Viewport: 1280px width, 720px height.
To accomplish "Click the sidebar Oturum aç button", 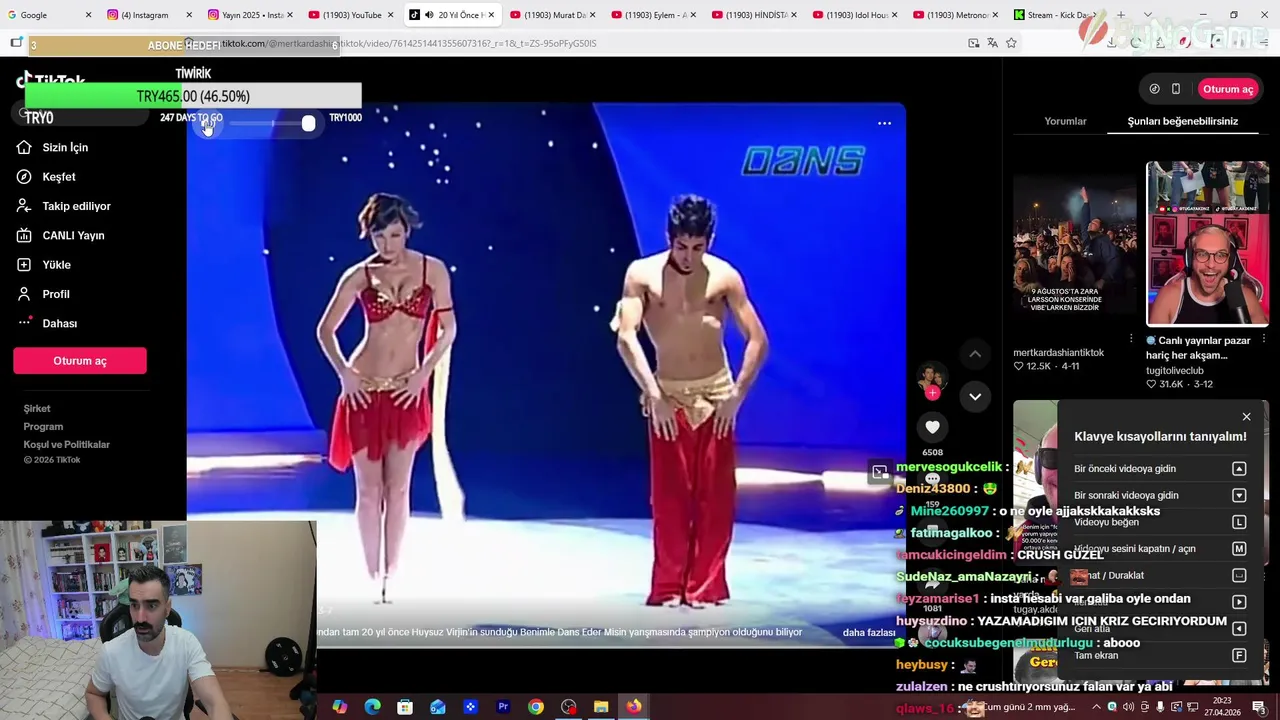I will coord(80,361).
